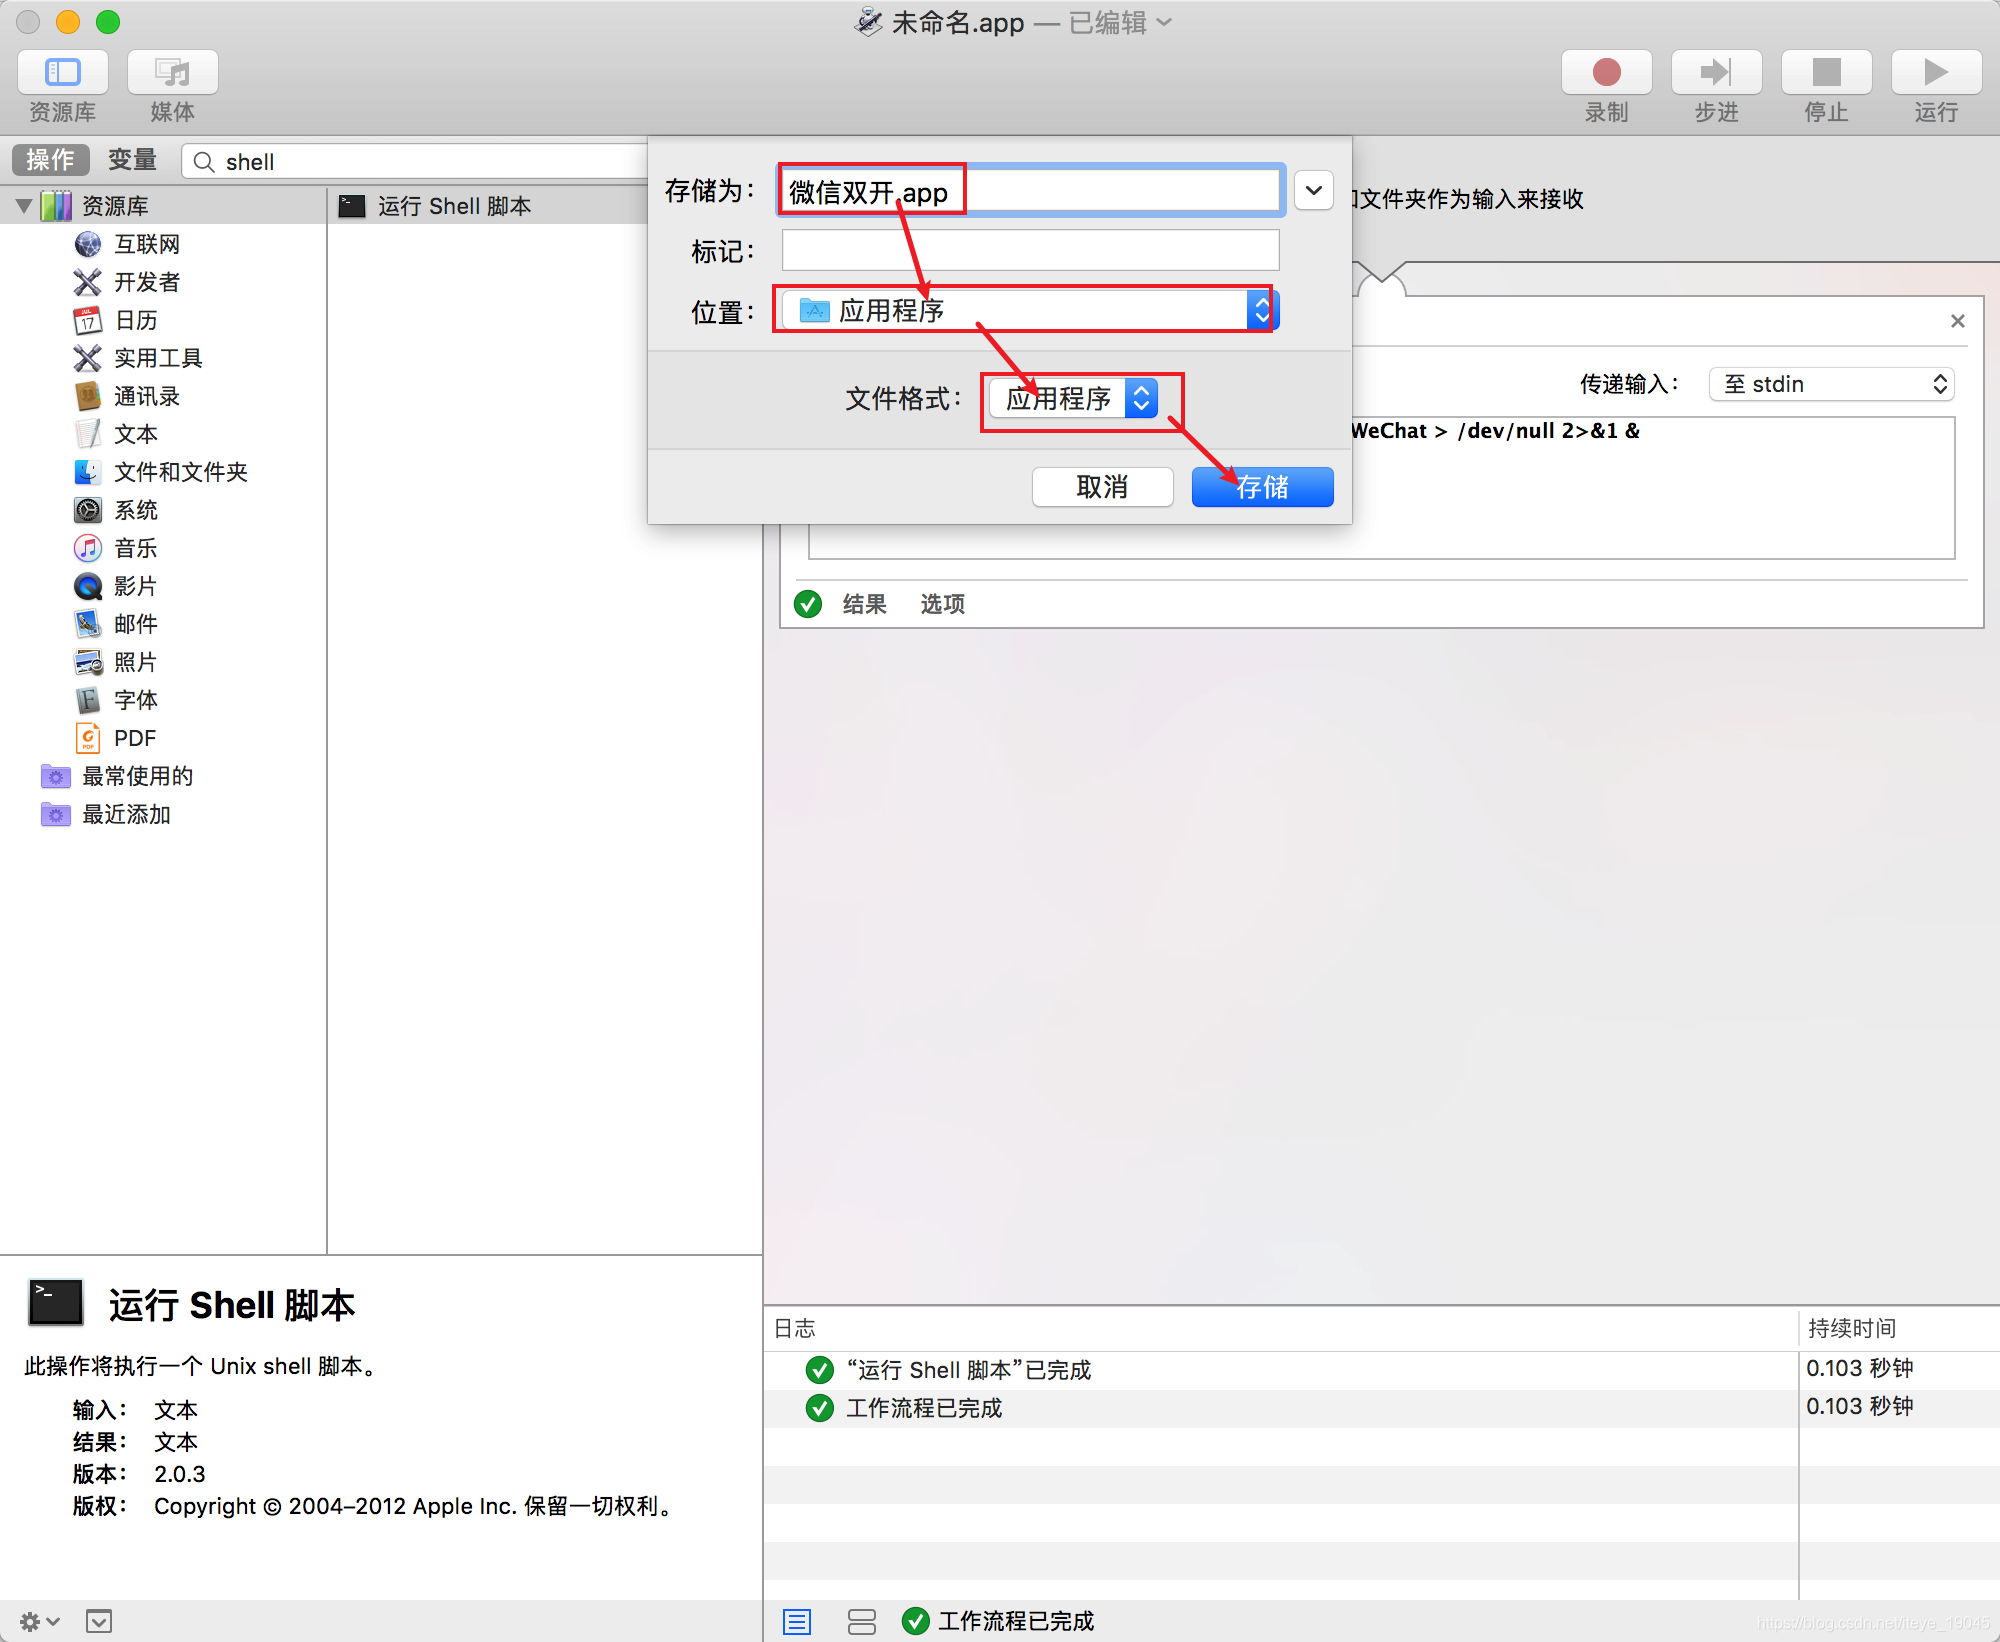Open the 选项 options tab of action

tap(942, 604)
